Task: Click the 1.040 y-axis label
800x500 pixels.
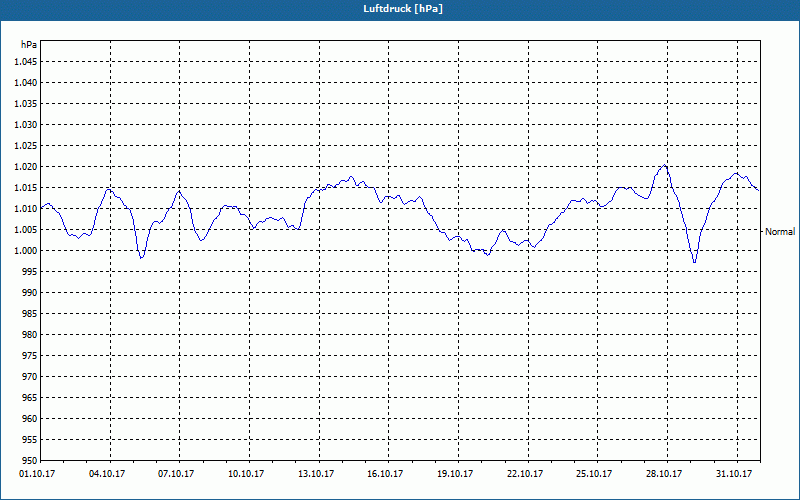Action: click(26, 83)
